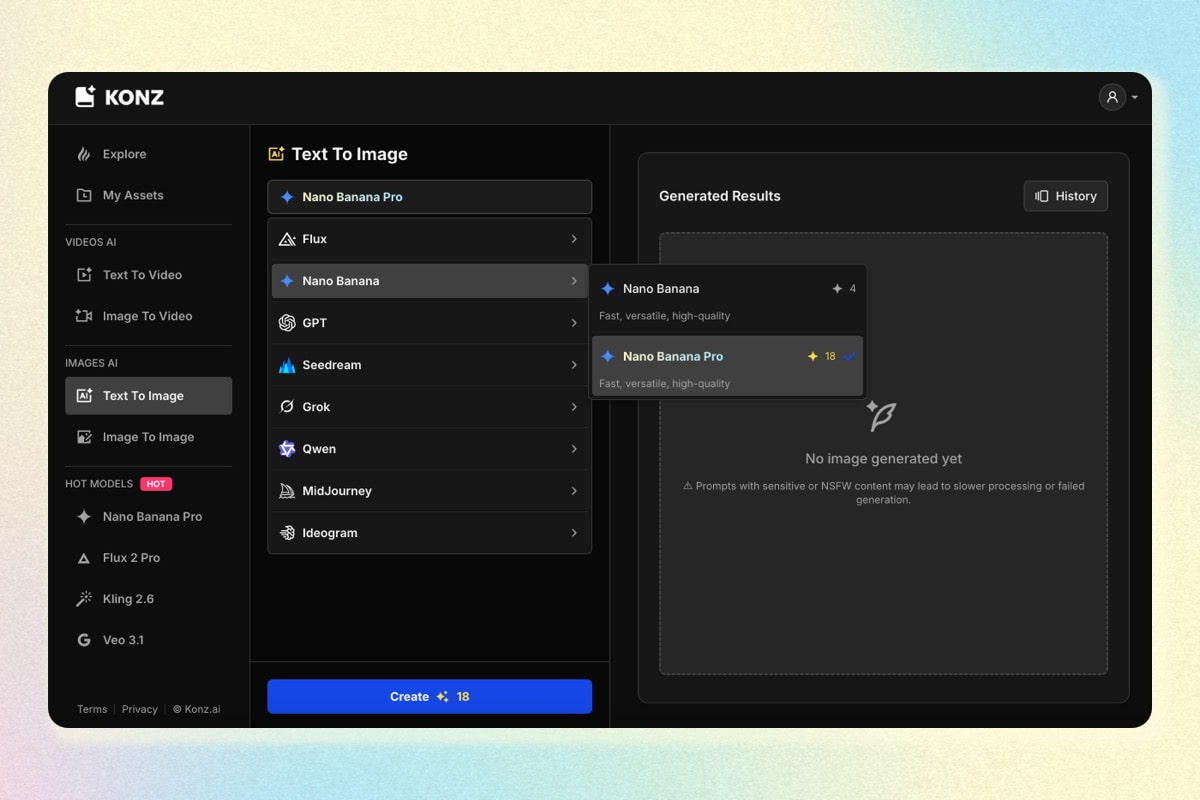Open Text To Video in sidebar
The image size is (1200, 800).
click(148, 275)
